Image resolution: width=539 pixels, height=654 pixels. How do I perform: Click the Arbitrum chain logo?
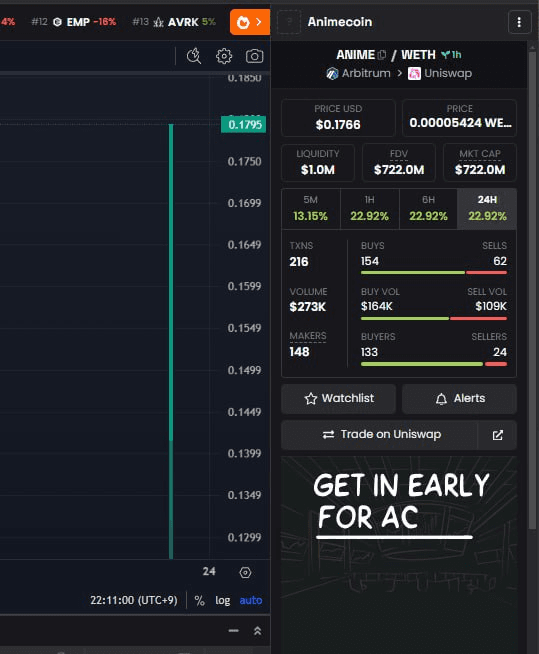point(332,74)
